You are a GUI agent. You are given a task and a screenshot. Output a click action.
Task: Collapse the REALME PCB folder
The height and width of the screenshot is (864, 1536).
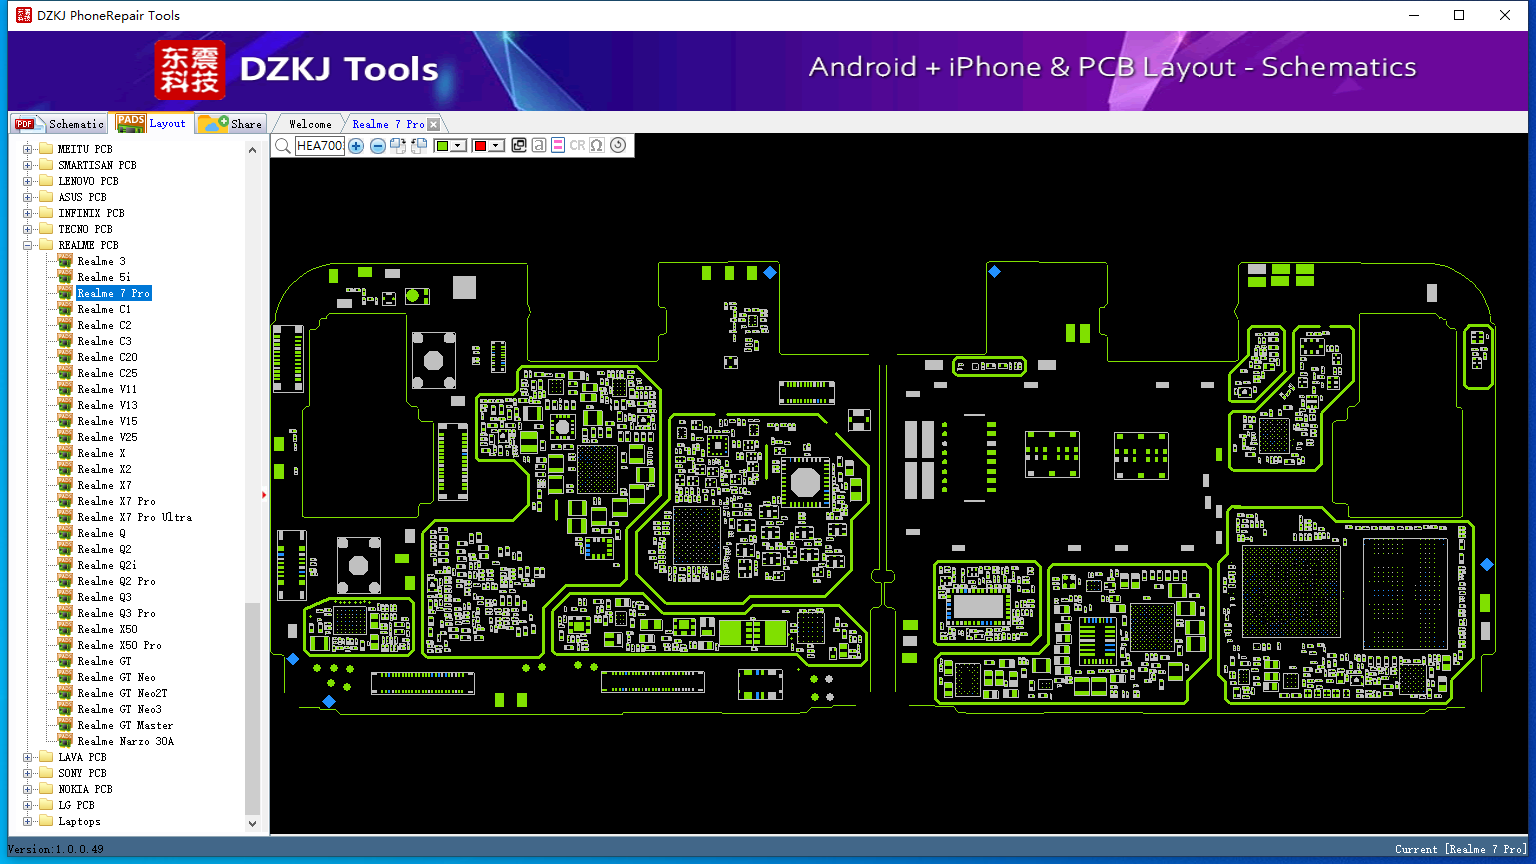29,245
